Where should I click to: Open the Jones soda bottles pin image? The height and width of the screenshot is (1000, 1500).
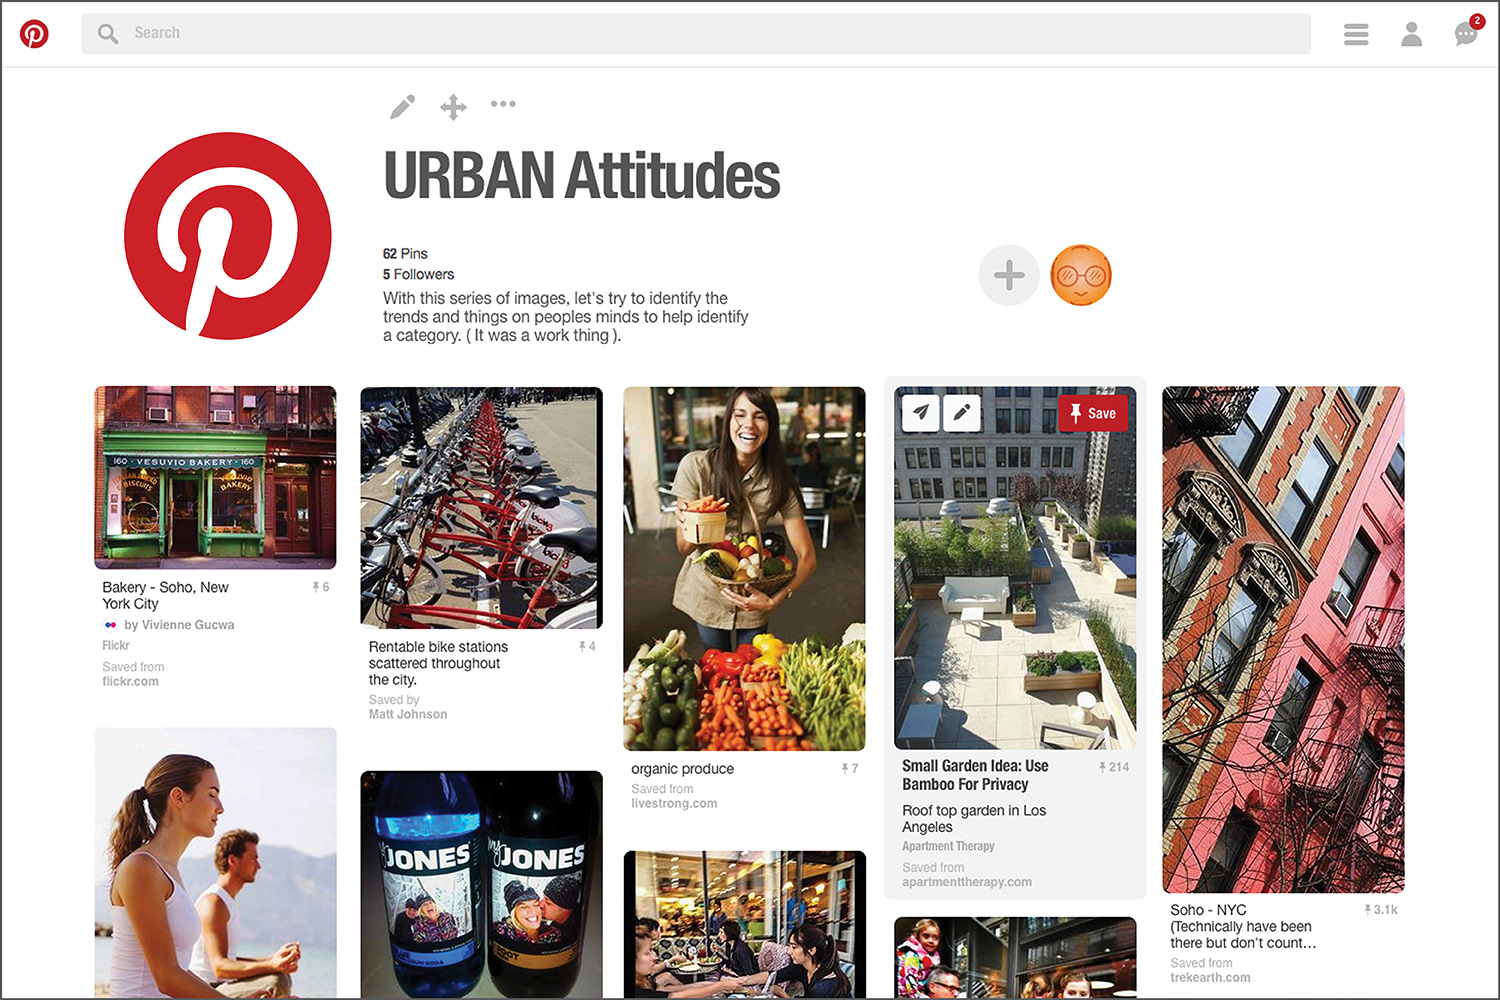click(481, 885)
